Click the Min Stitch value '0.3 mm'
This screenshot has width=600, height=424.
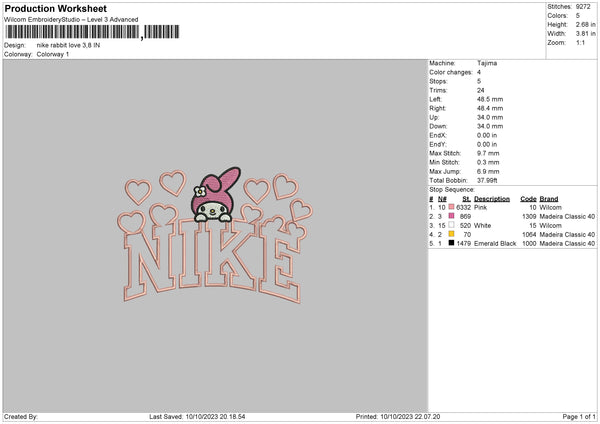tap(488, 162)
